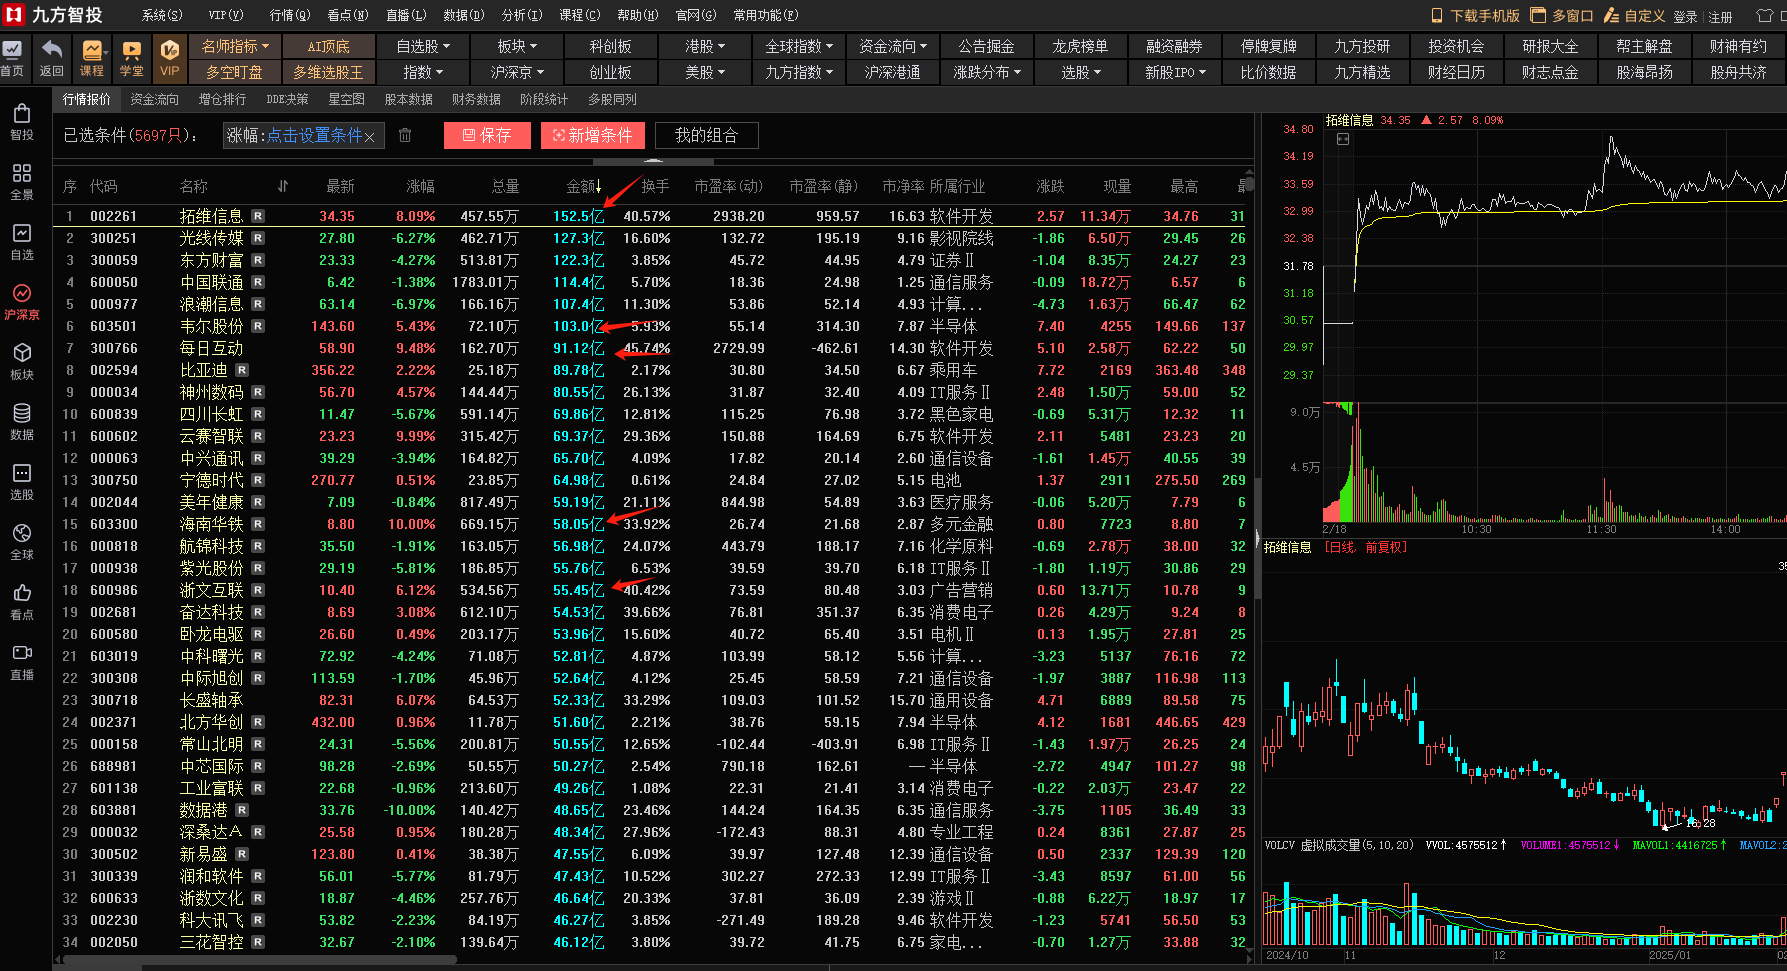Expand the 自选股 dropdown
1787x971 pixels.
click(x=423, y=46)
